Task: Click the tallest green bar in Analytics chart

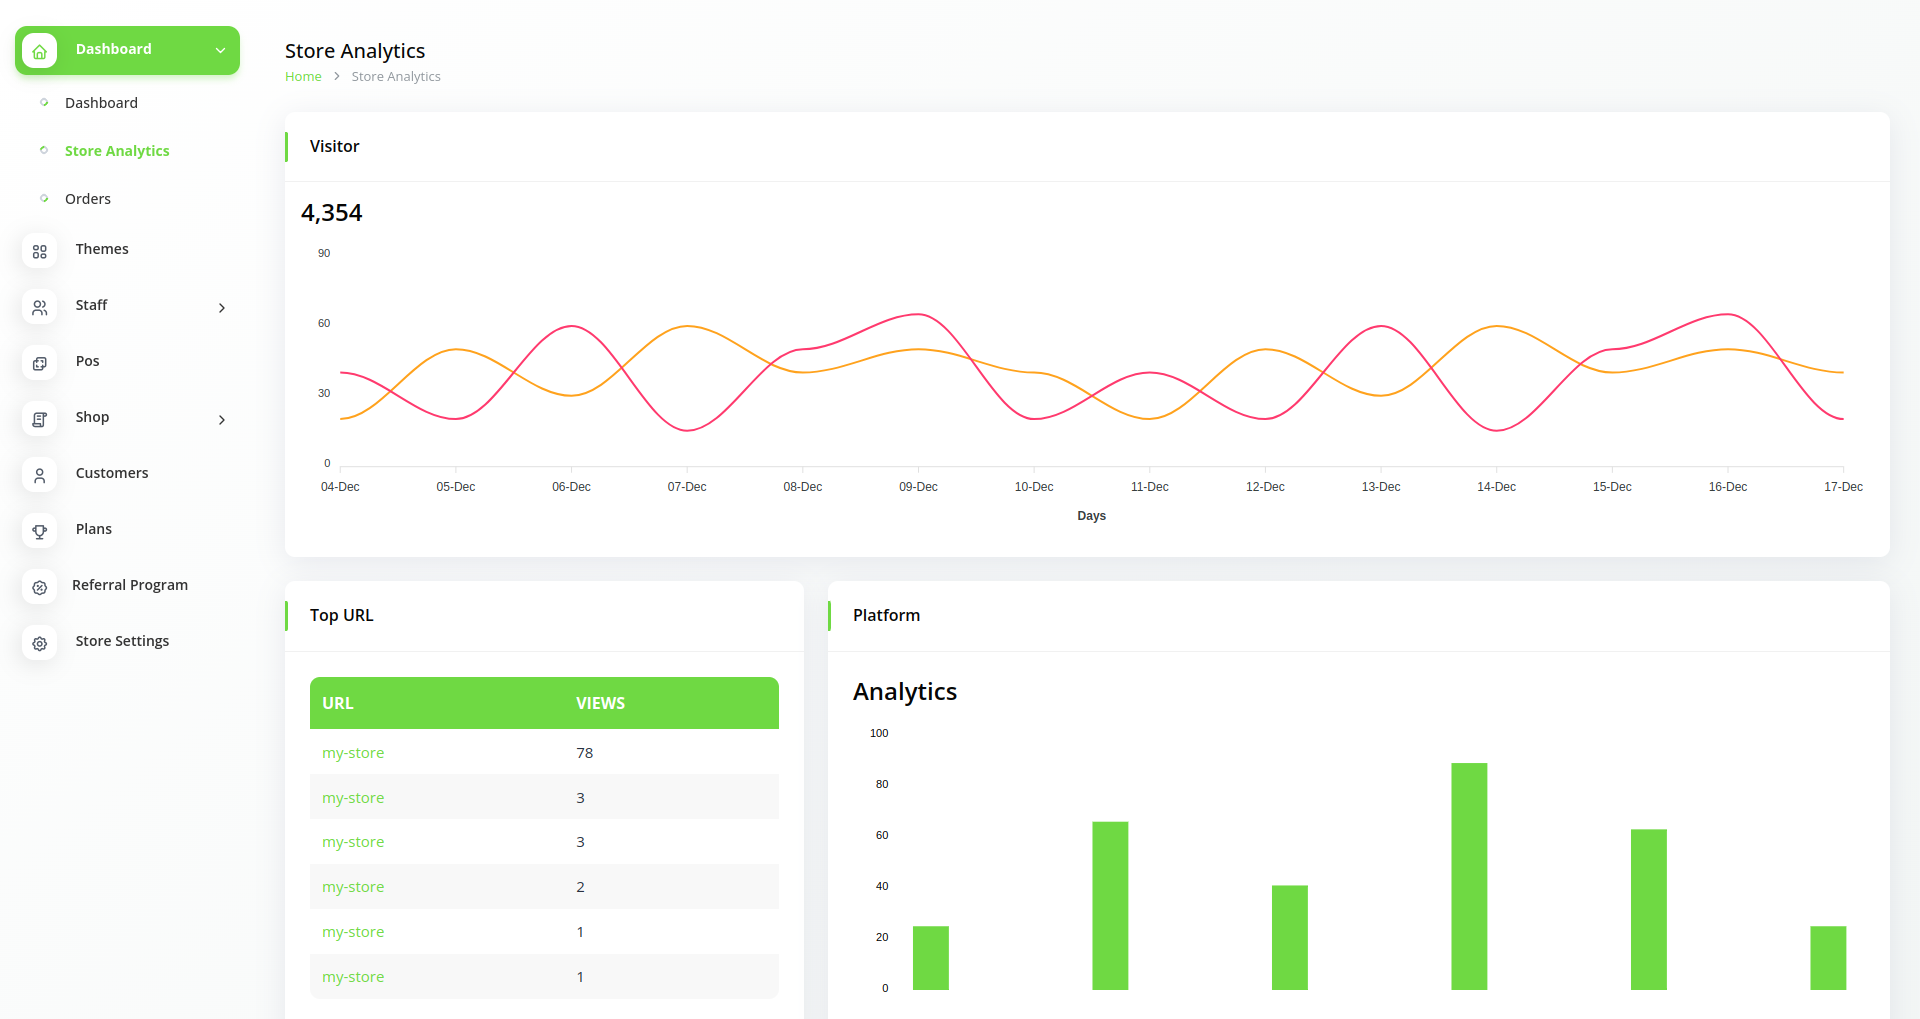Action: [1469, 876]
